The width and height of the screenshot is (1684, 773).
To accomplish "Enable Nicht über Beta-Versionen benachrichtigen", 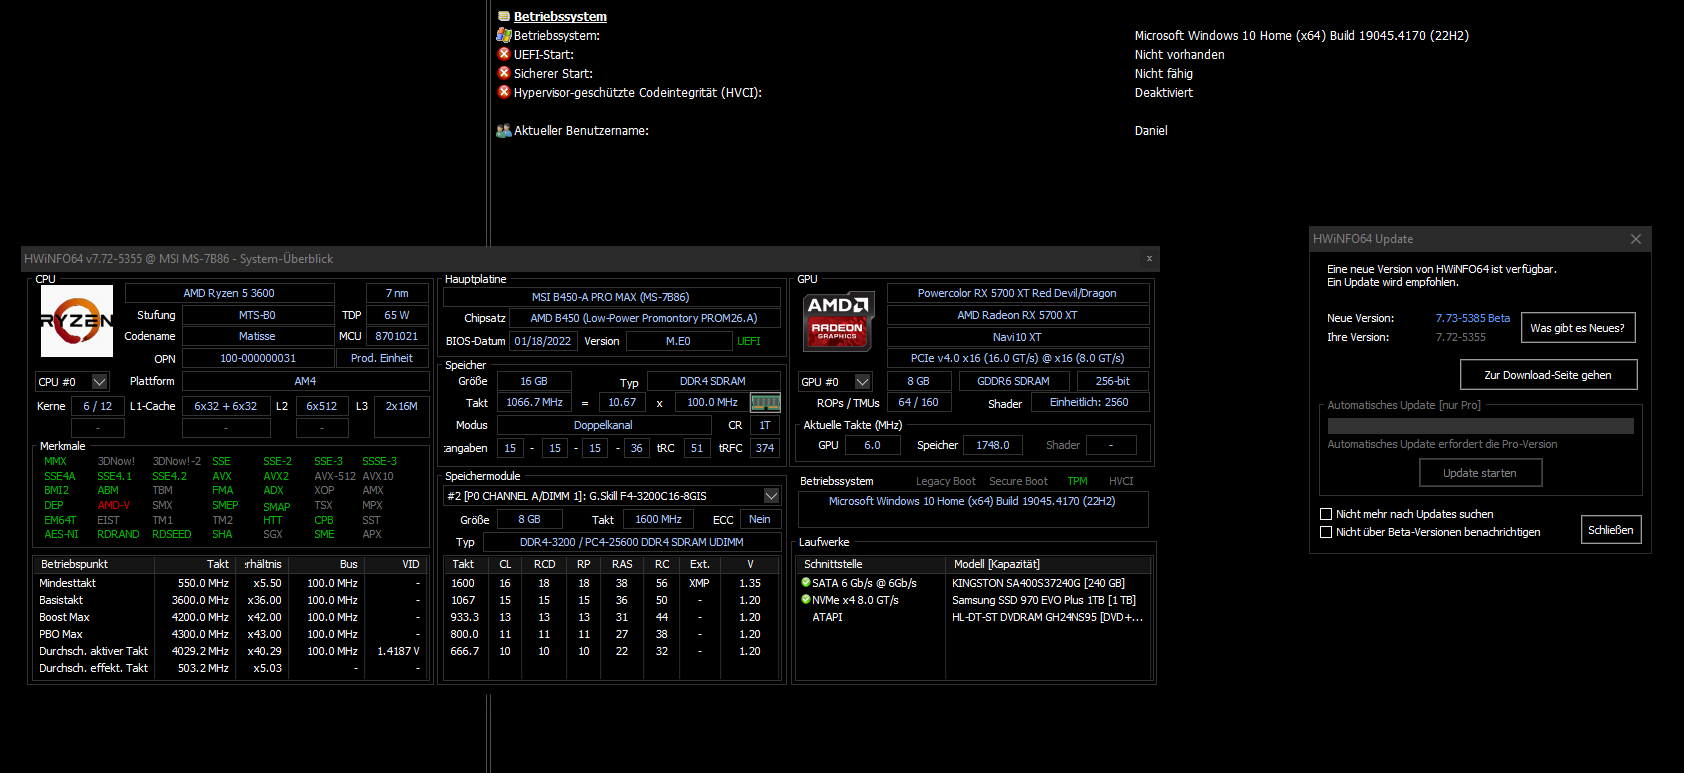I will (1326, 532).
